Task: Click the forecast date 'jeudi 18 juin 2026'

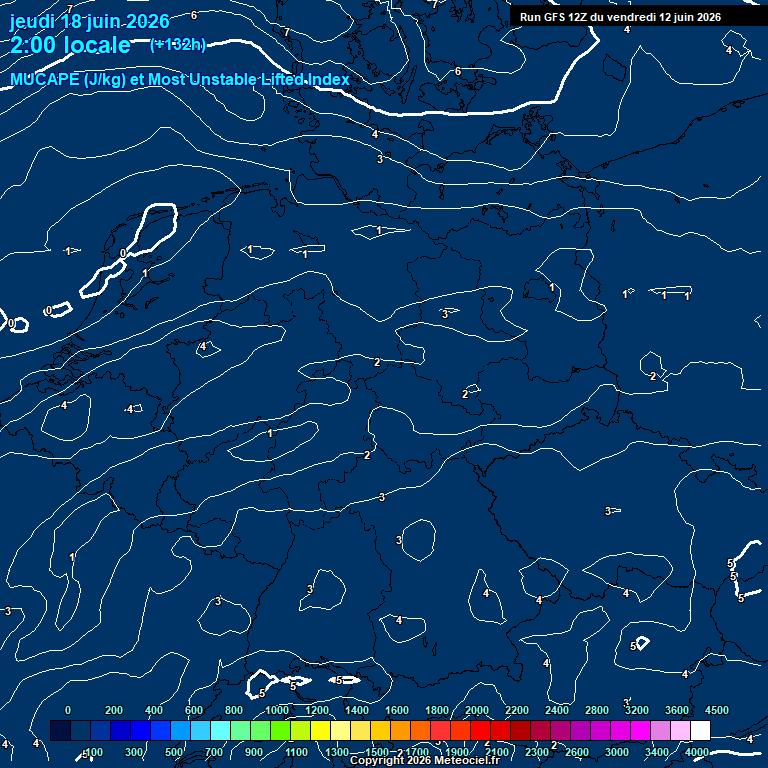Action: coord(90,22)
